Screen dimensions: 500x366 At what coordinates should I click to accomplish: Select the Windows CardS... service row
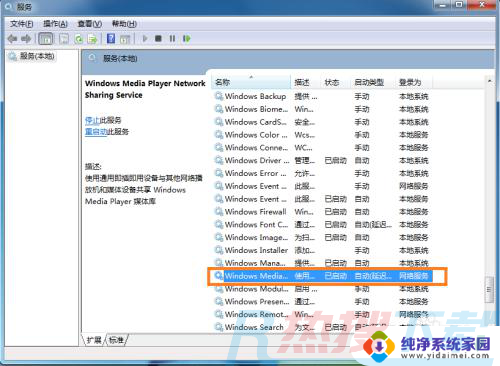click(322, 122)
